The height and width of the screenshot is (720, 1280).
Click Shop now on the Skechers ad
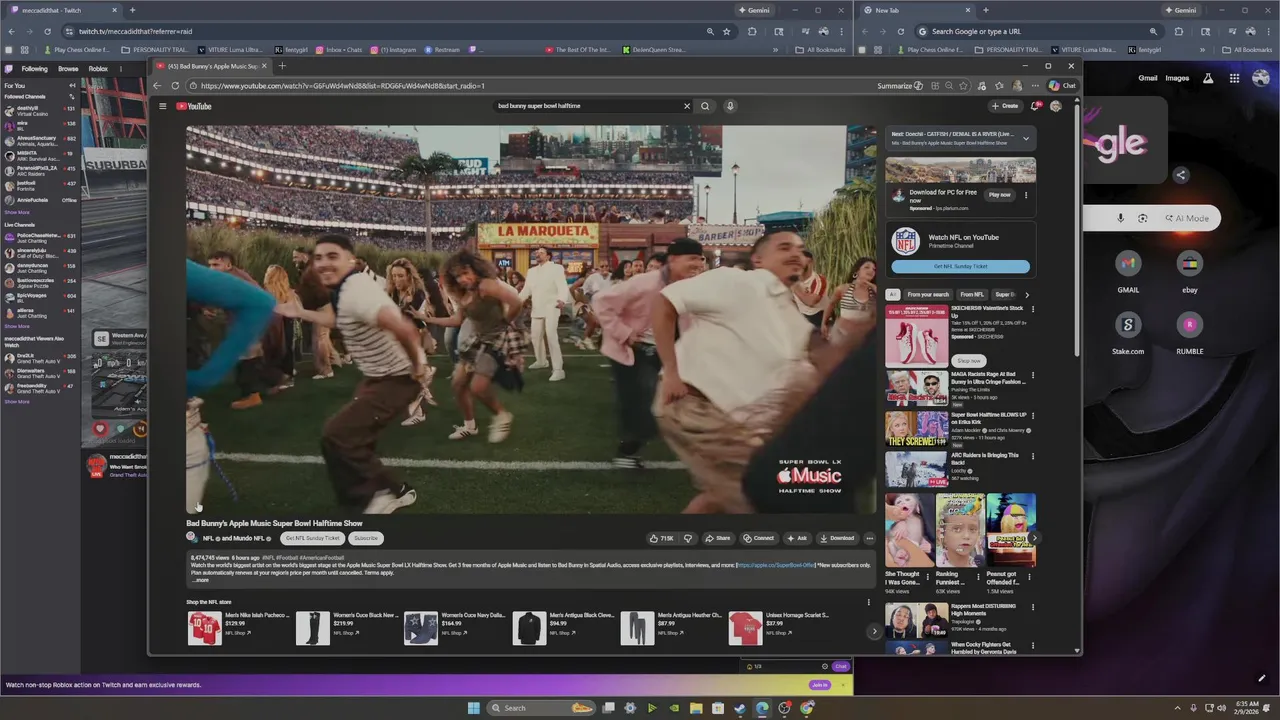[969, 360]
